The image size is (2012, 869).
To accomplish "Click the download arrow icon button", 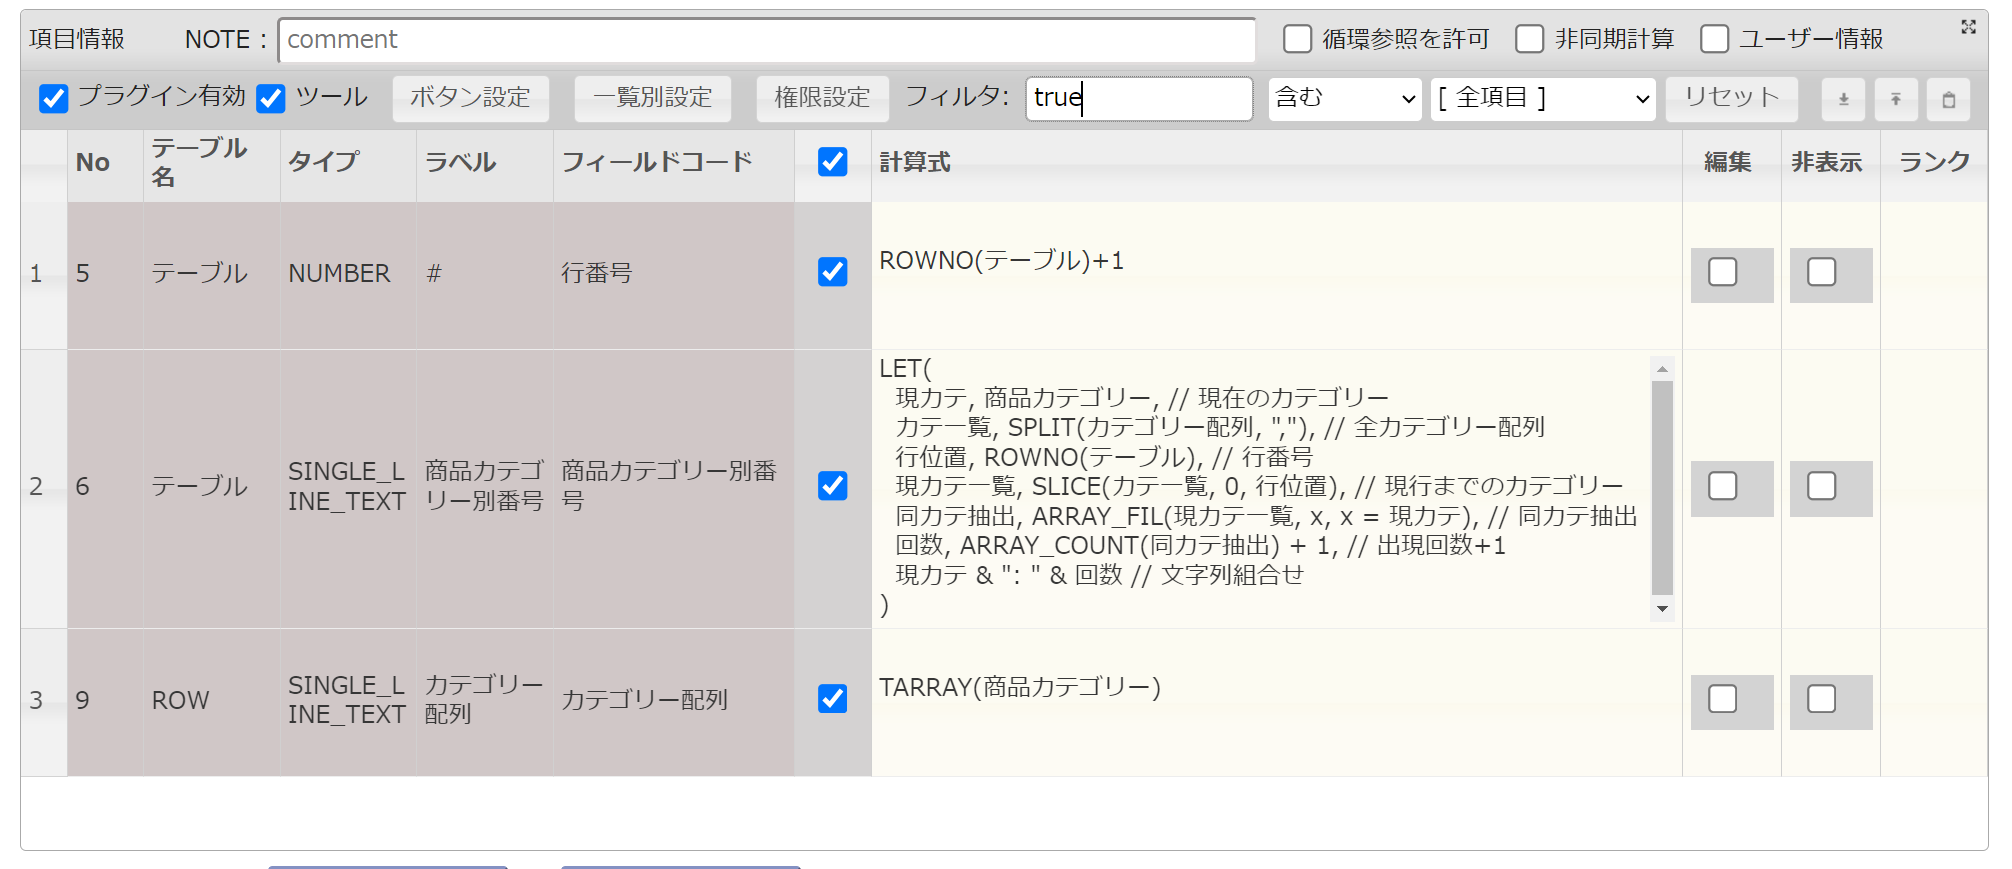I will pyautogui.click(x=1843, y=99).
